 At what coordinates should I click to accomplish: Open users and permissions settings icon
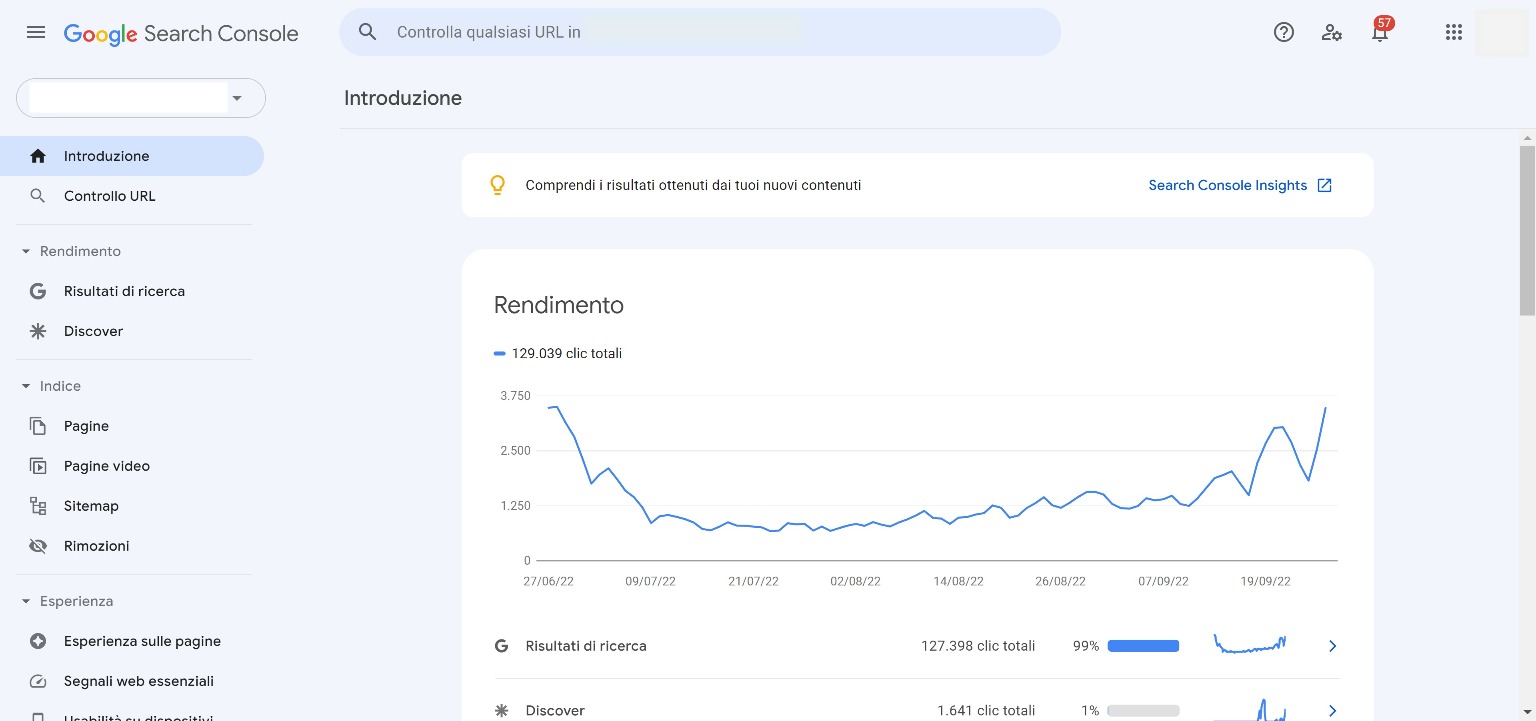coord(1332,32)
